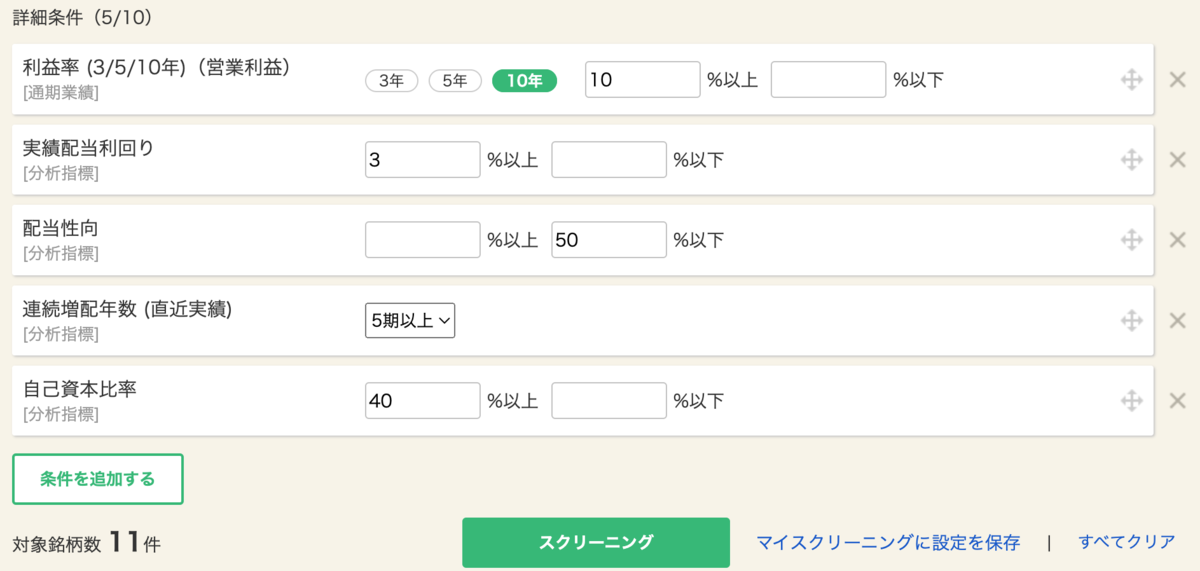Click the 条件を追加する button
Viewport: 1200px width, 571px height.
click(98, 479)
